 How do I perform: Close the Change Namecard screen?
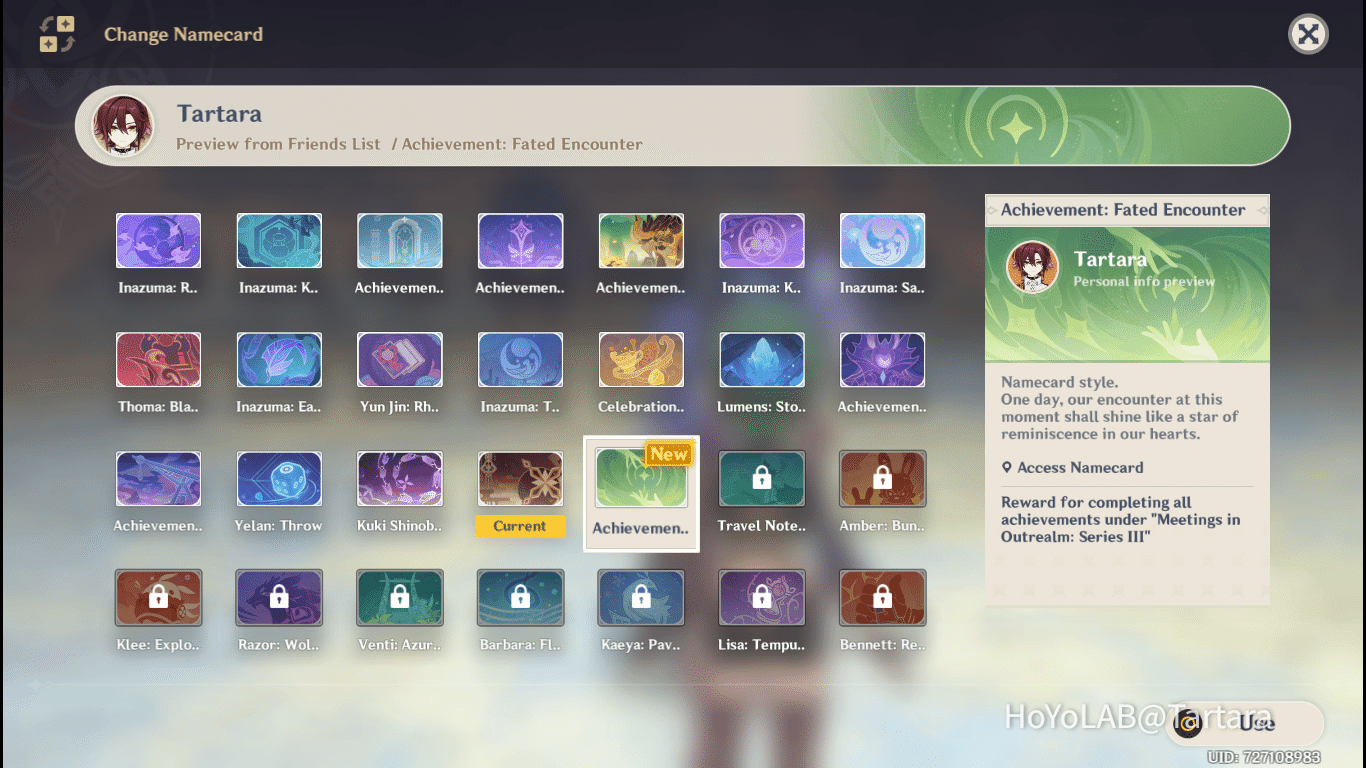[x=1307, y=35]
